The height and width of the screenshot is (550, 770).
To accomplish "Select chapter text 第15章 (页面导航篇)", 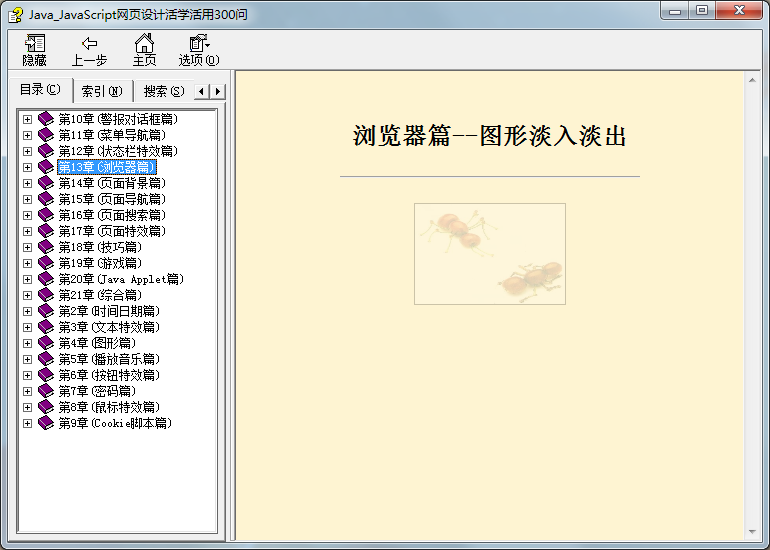I will [x=112, y=199].
